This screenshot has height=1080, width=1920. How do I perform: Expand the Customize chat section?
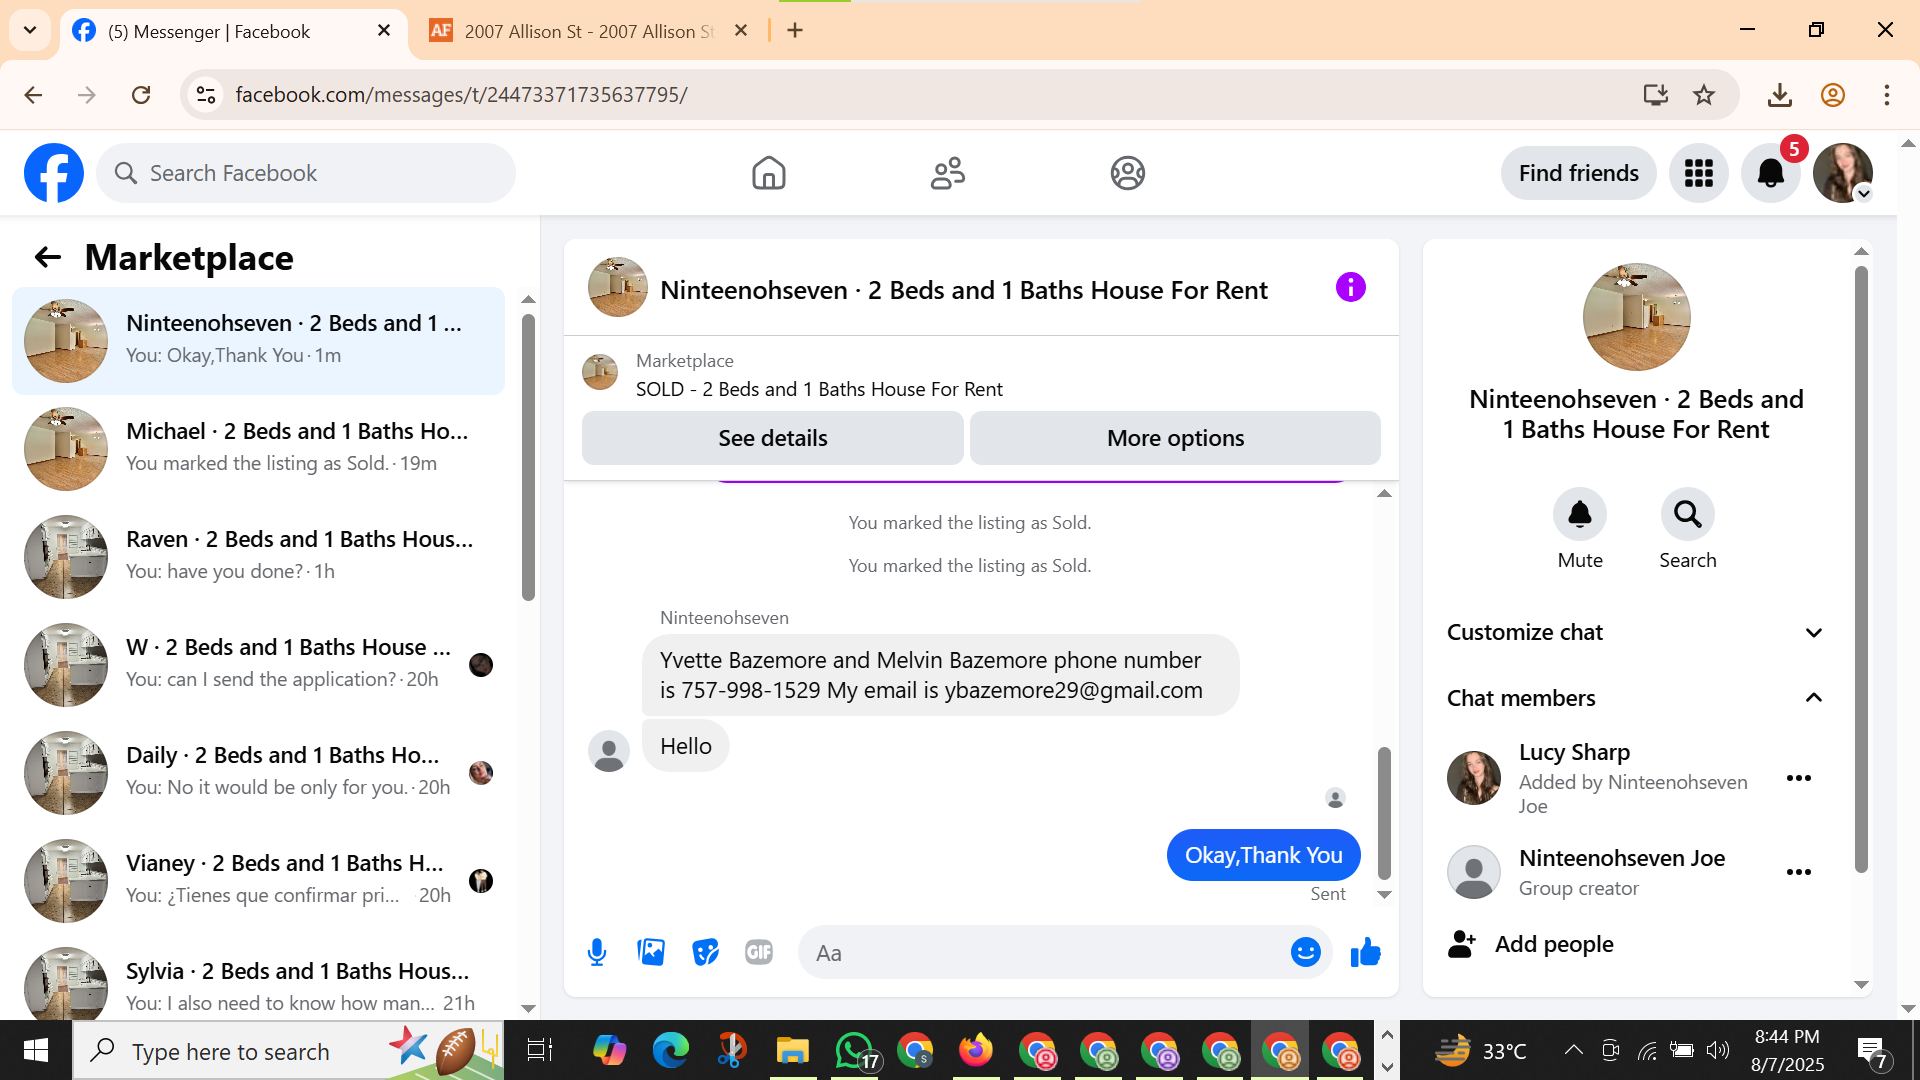[1636, 632]
